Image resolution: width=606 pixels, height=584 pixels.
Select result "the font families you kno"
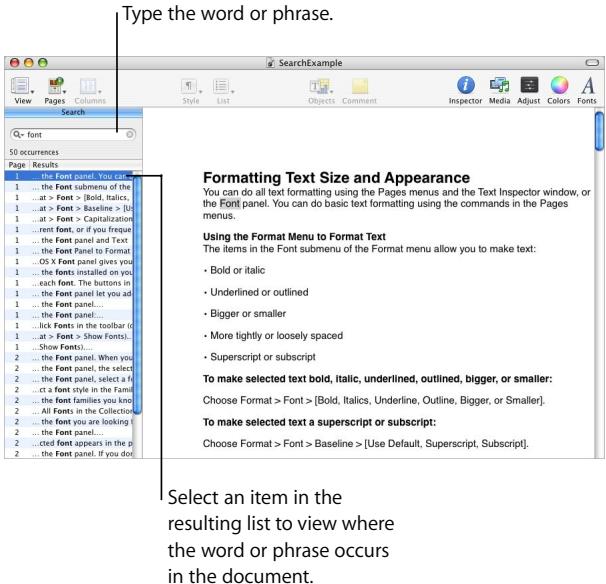(69, 400)
